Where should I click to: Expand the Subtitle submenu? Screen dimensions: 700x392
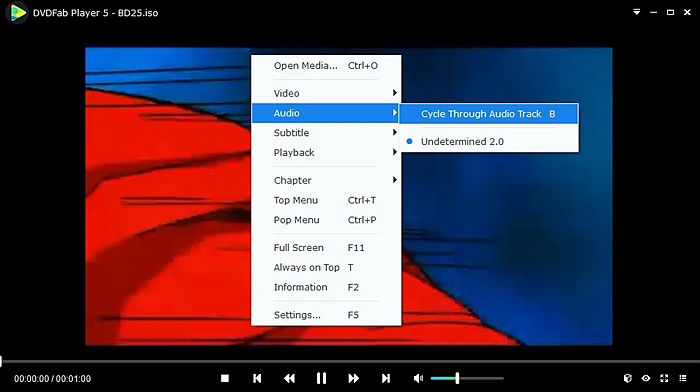click(326, 133)
